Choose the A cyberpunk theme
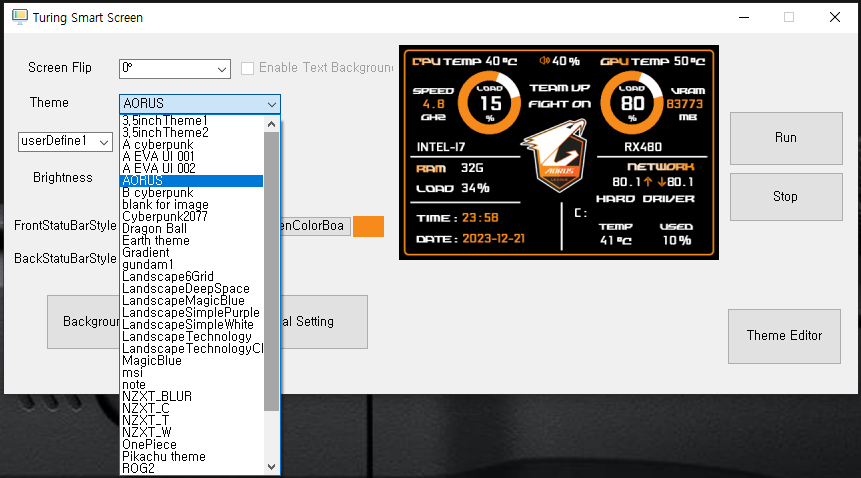Screen dimensions: 861x478 point(191,144)
